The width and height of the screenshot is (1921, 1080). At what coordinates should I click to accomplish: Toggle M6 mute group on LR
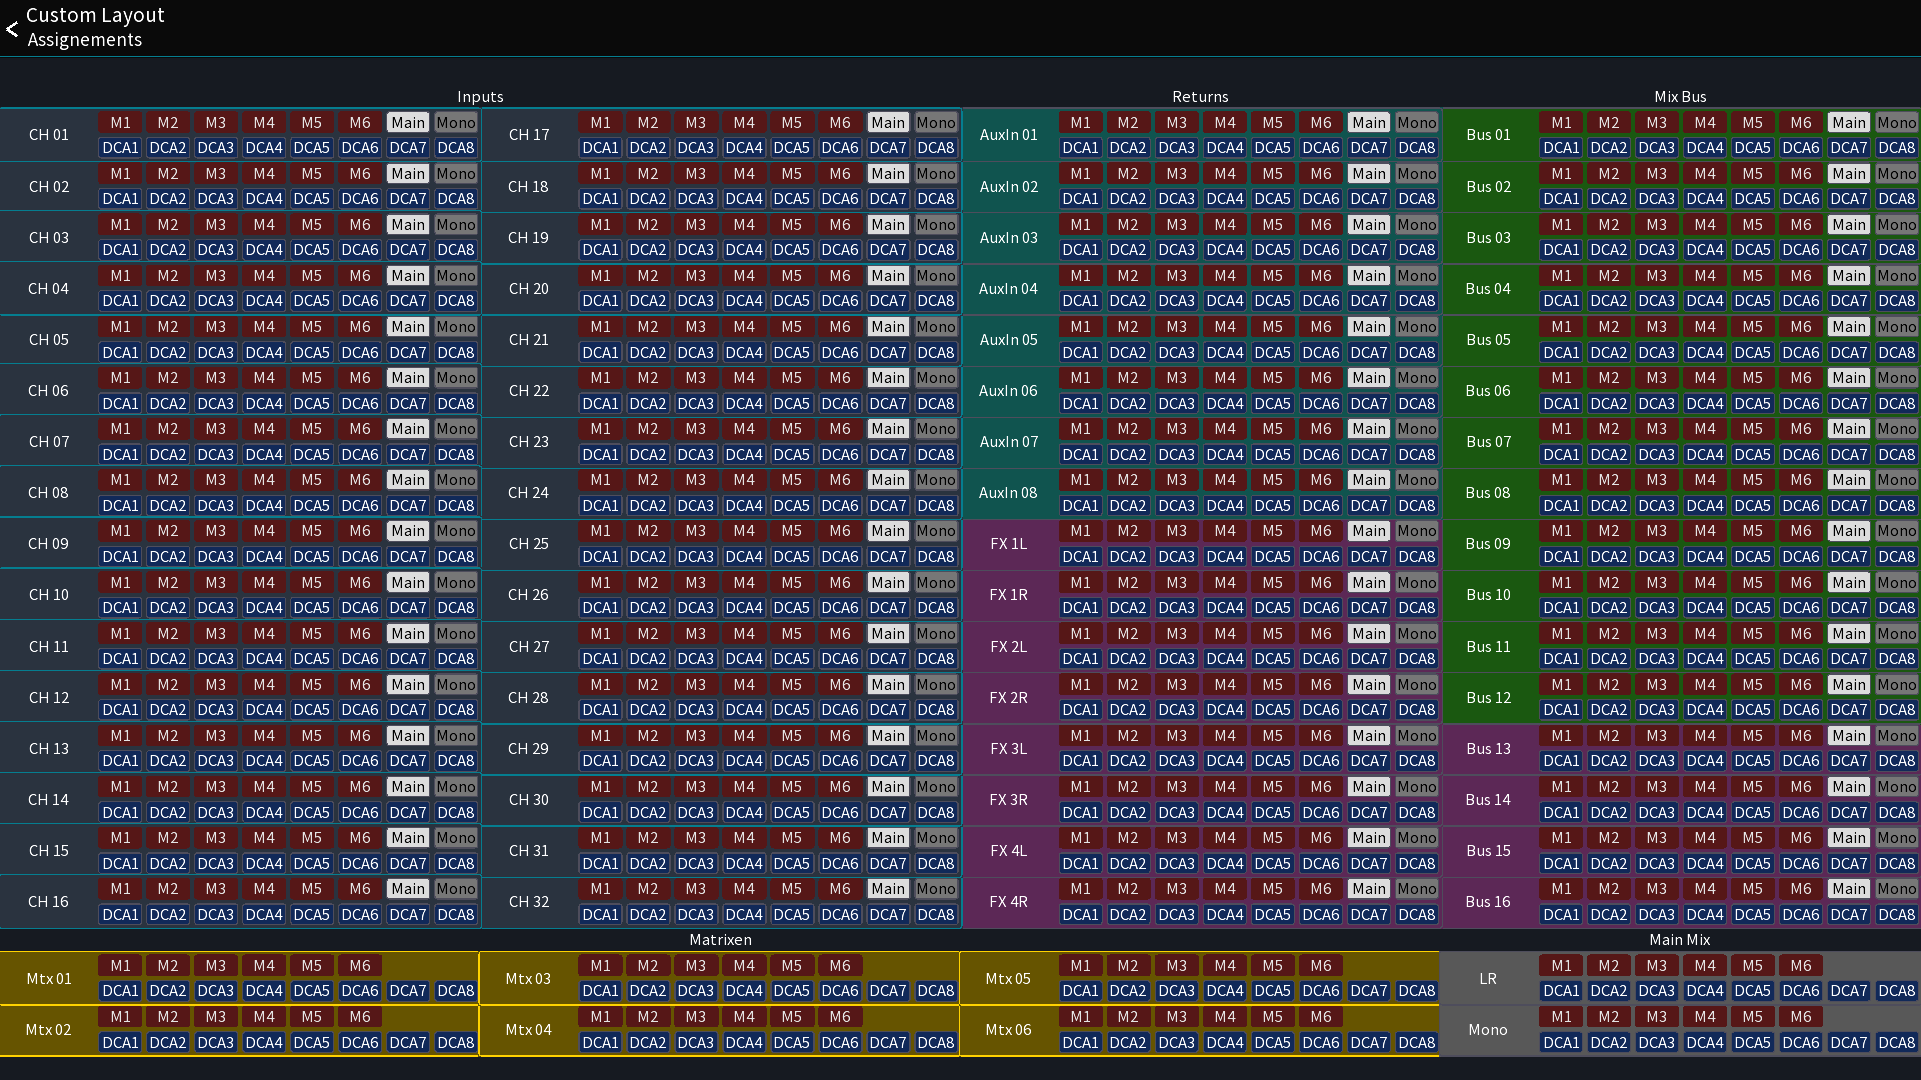(x=1801, y=966)
